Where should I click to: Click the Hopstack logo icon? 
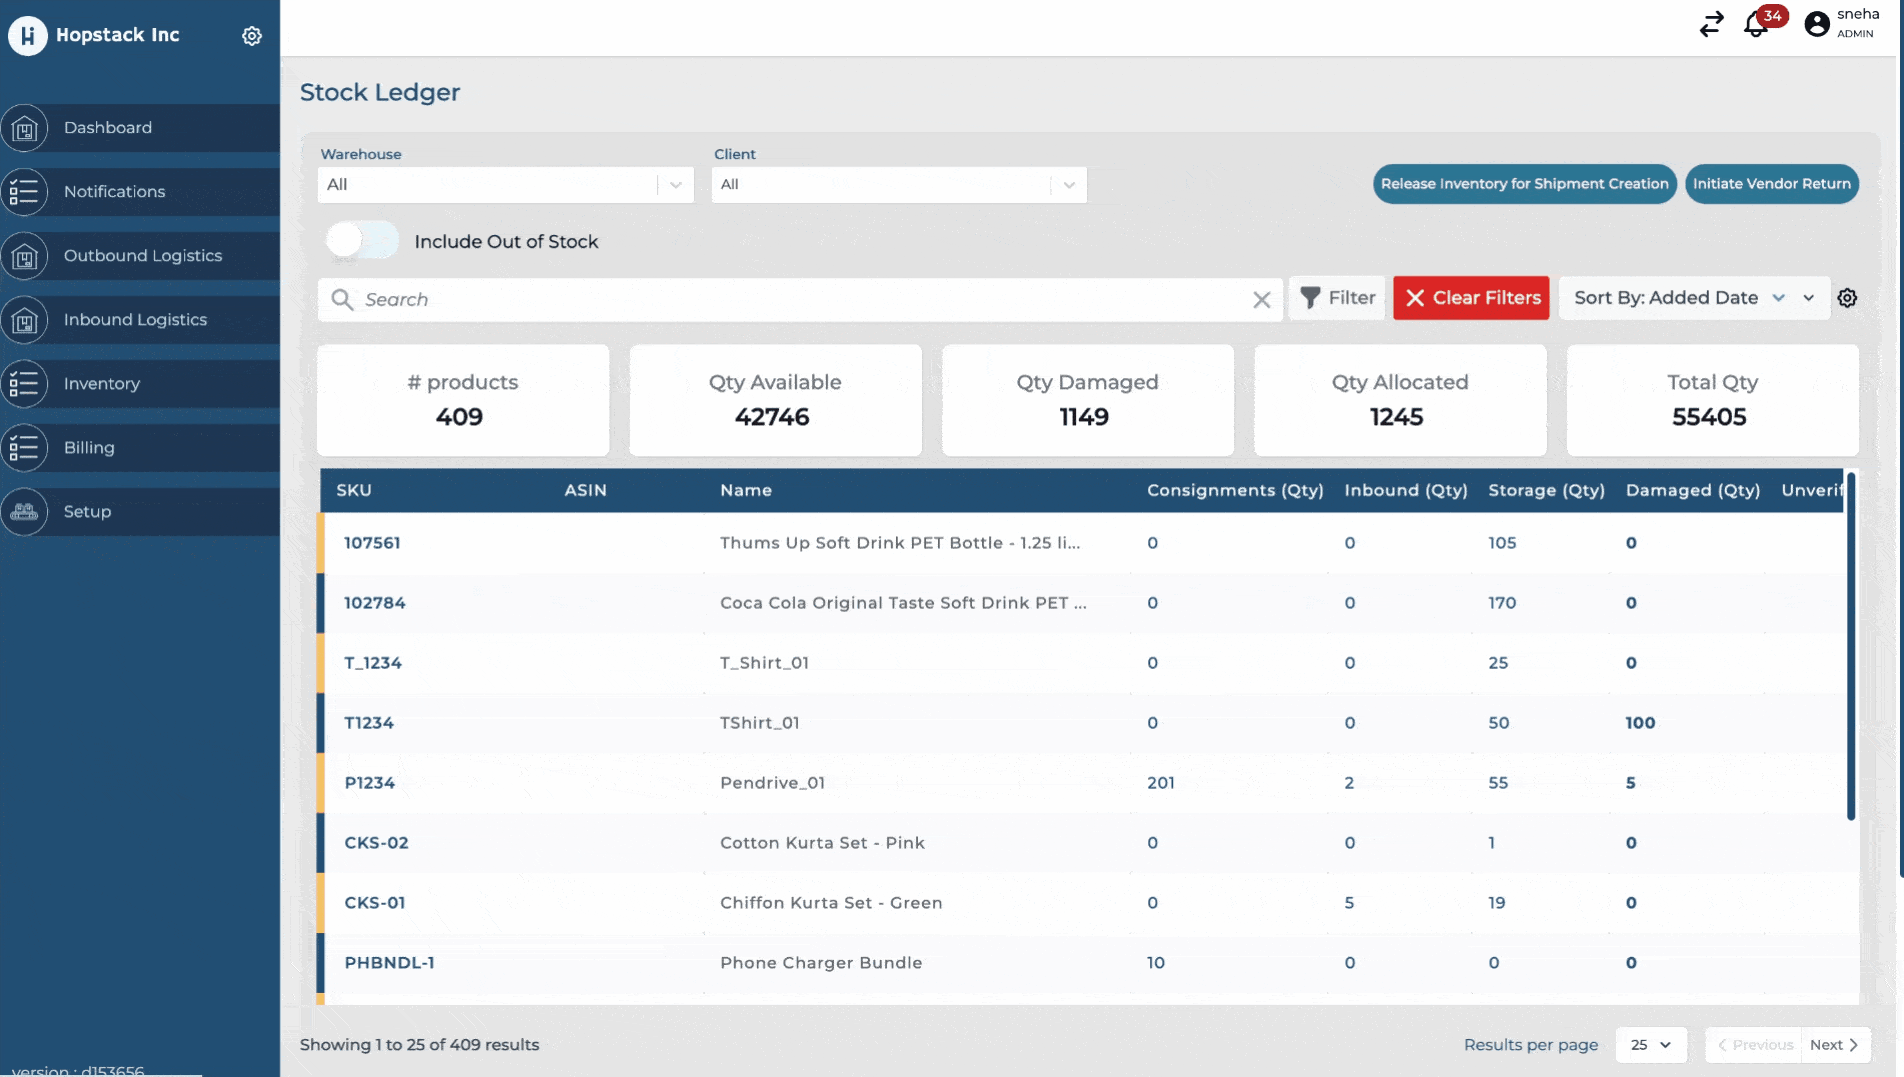(28, 36)
